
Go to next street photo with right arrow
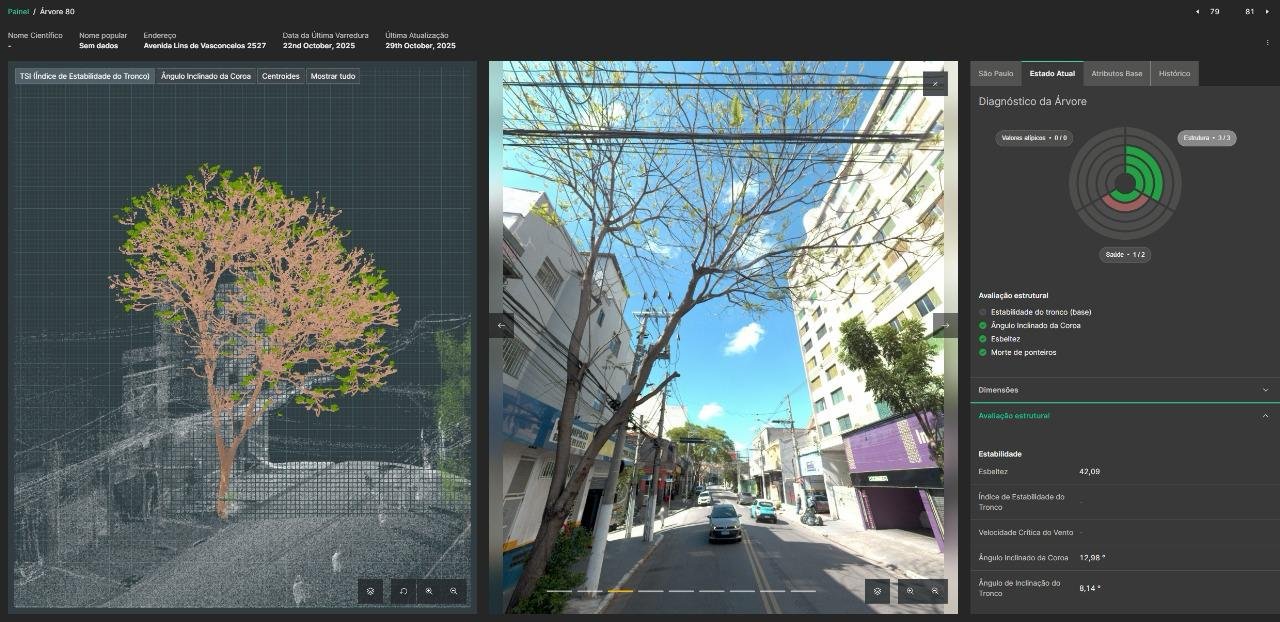tap(945, 325)
